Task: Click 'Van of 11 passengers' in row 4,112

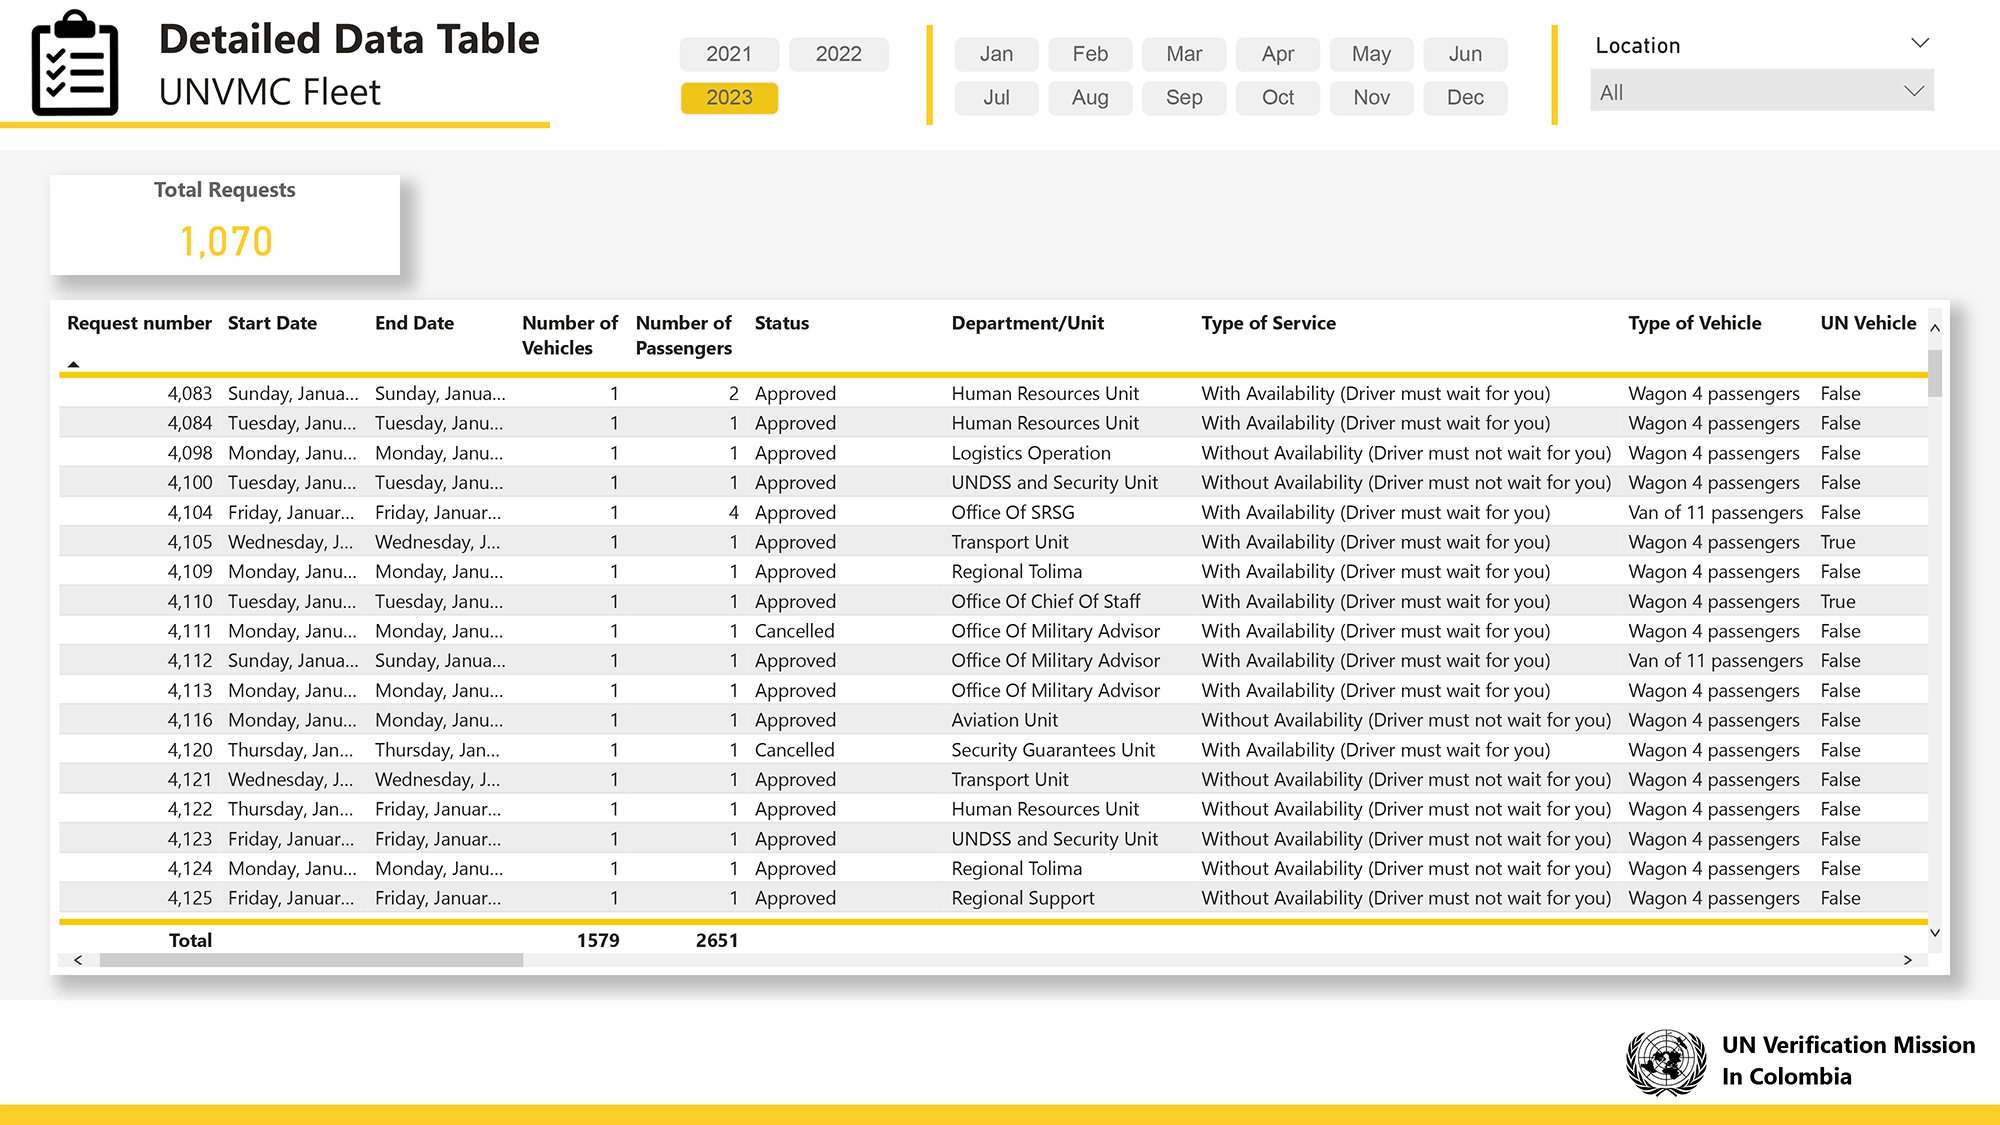Action: [x=1715, y=661]
